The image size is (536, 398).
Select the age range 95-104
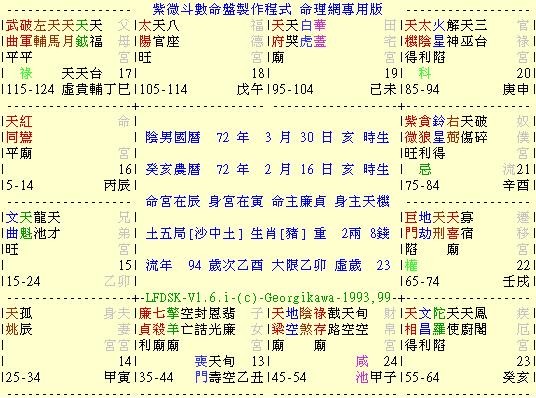pyautogui.click(x=293, y=90)
